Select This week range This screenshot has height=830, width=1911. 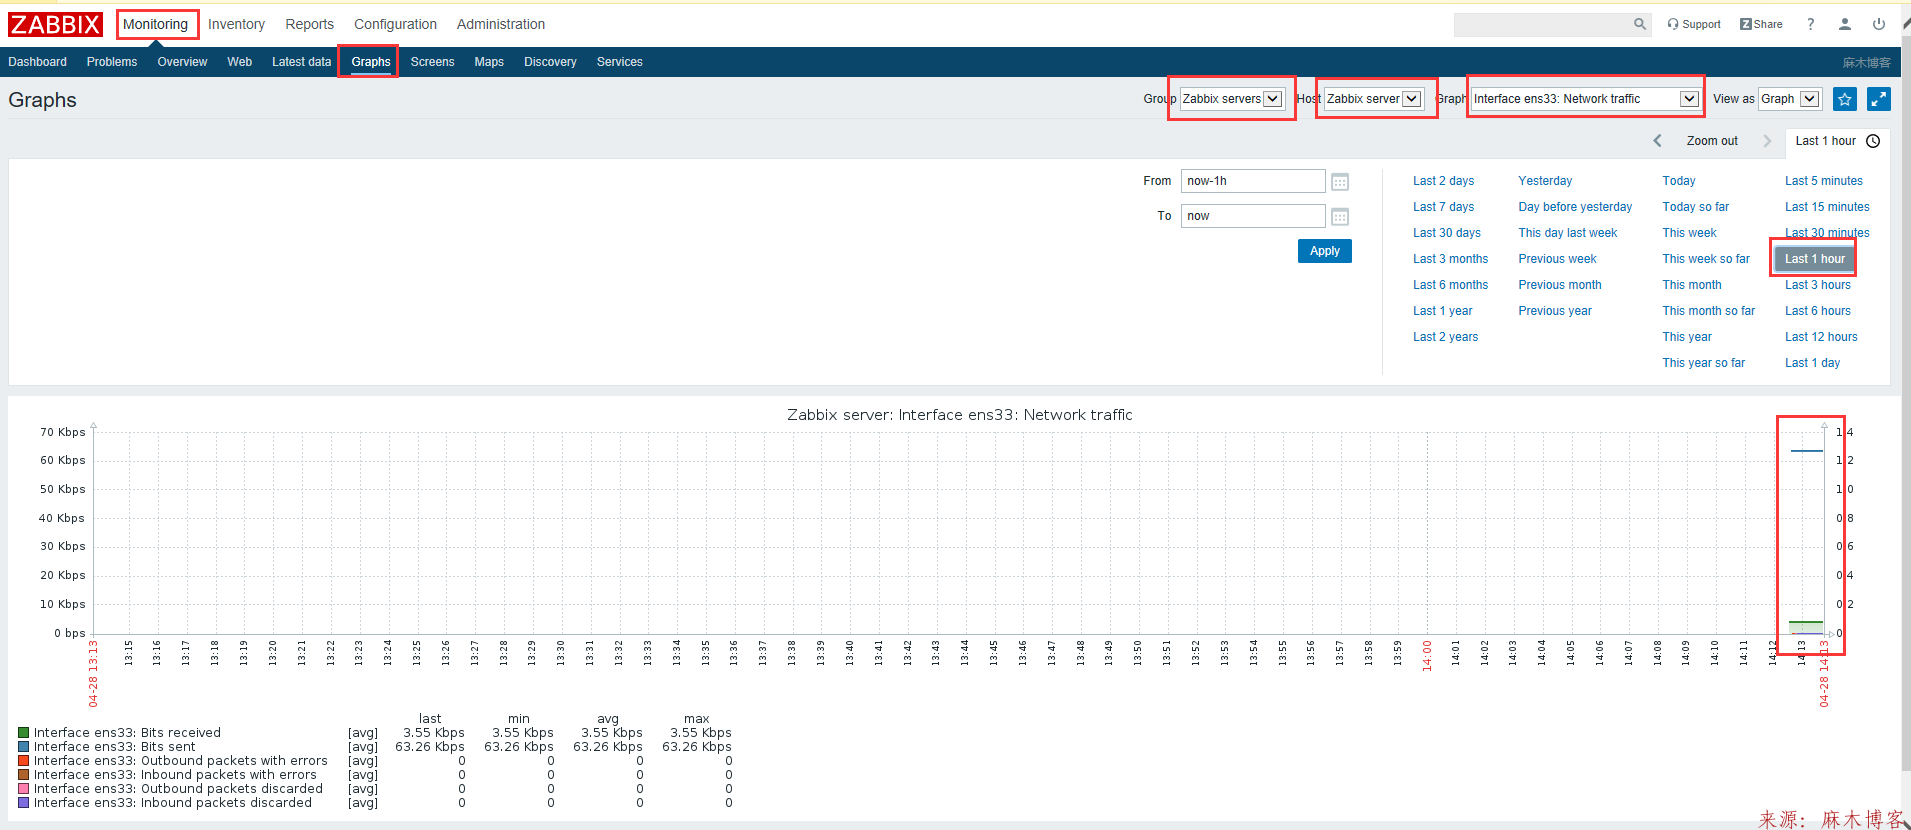(1689, 233)
